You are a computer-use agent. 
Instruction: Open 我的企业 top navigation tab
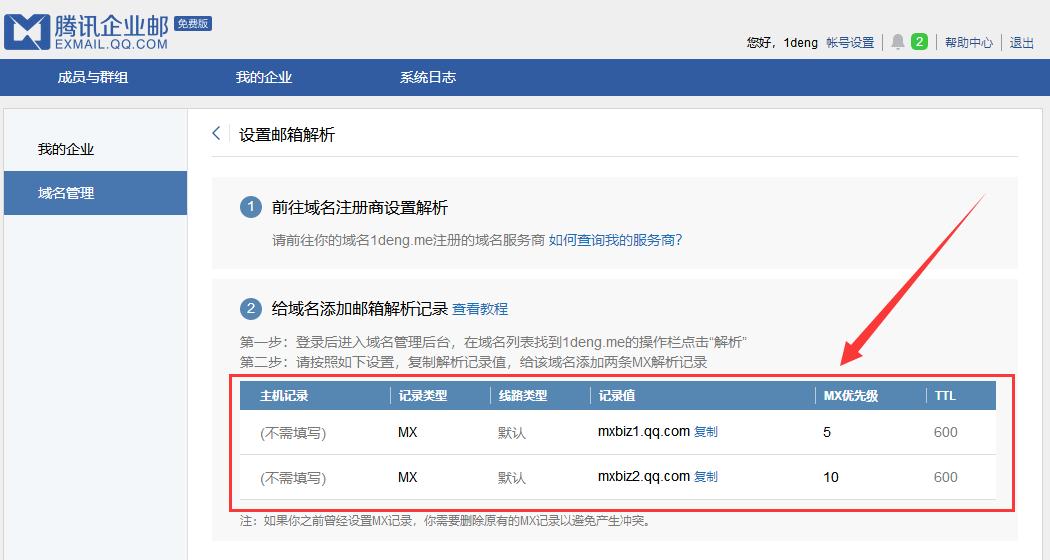[x=264, y=78]
